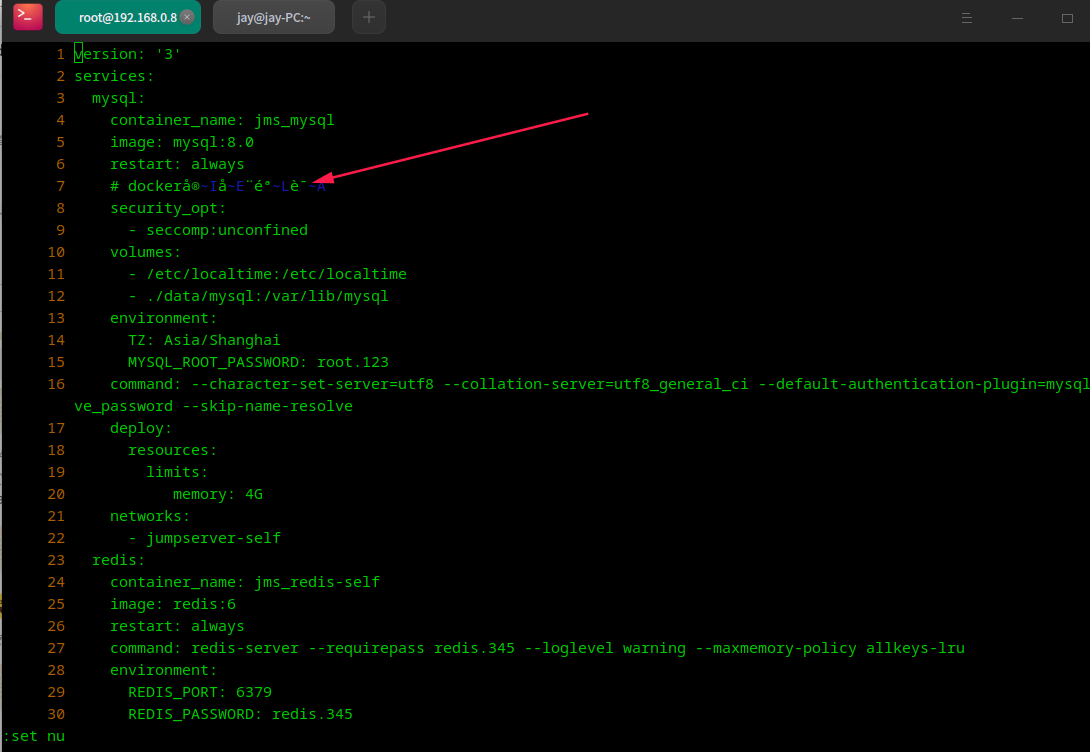Click the "redis:" service key
1090x752 pixels.
click(x=118, y=560)
